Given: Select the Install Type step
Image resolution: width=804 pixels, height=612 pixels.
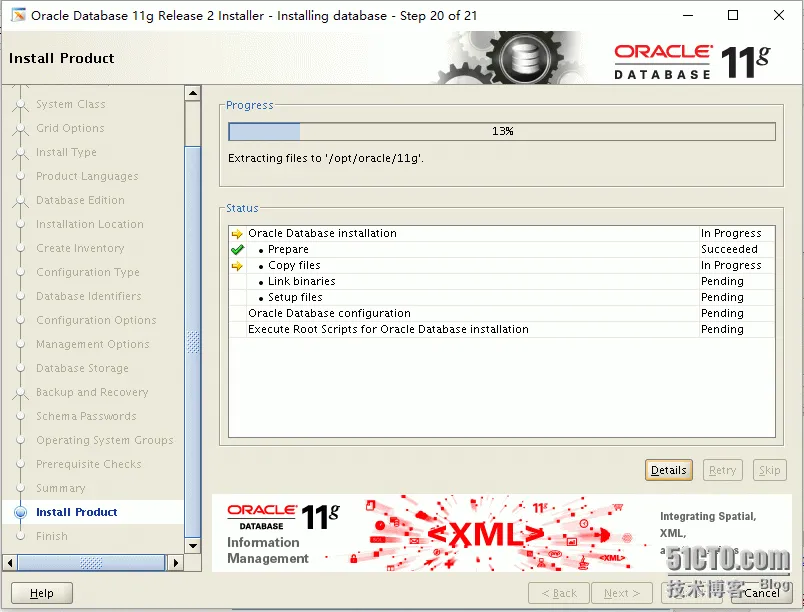Looking at the screenshot, I should pos(66,152).
